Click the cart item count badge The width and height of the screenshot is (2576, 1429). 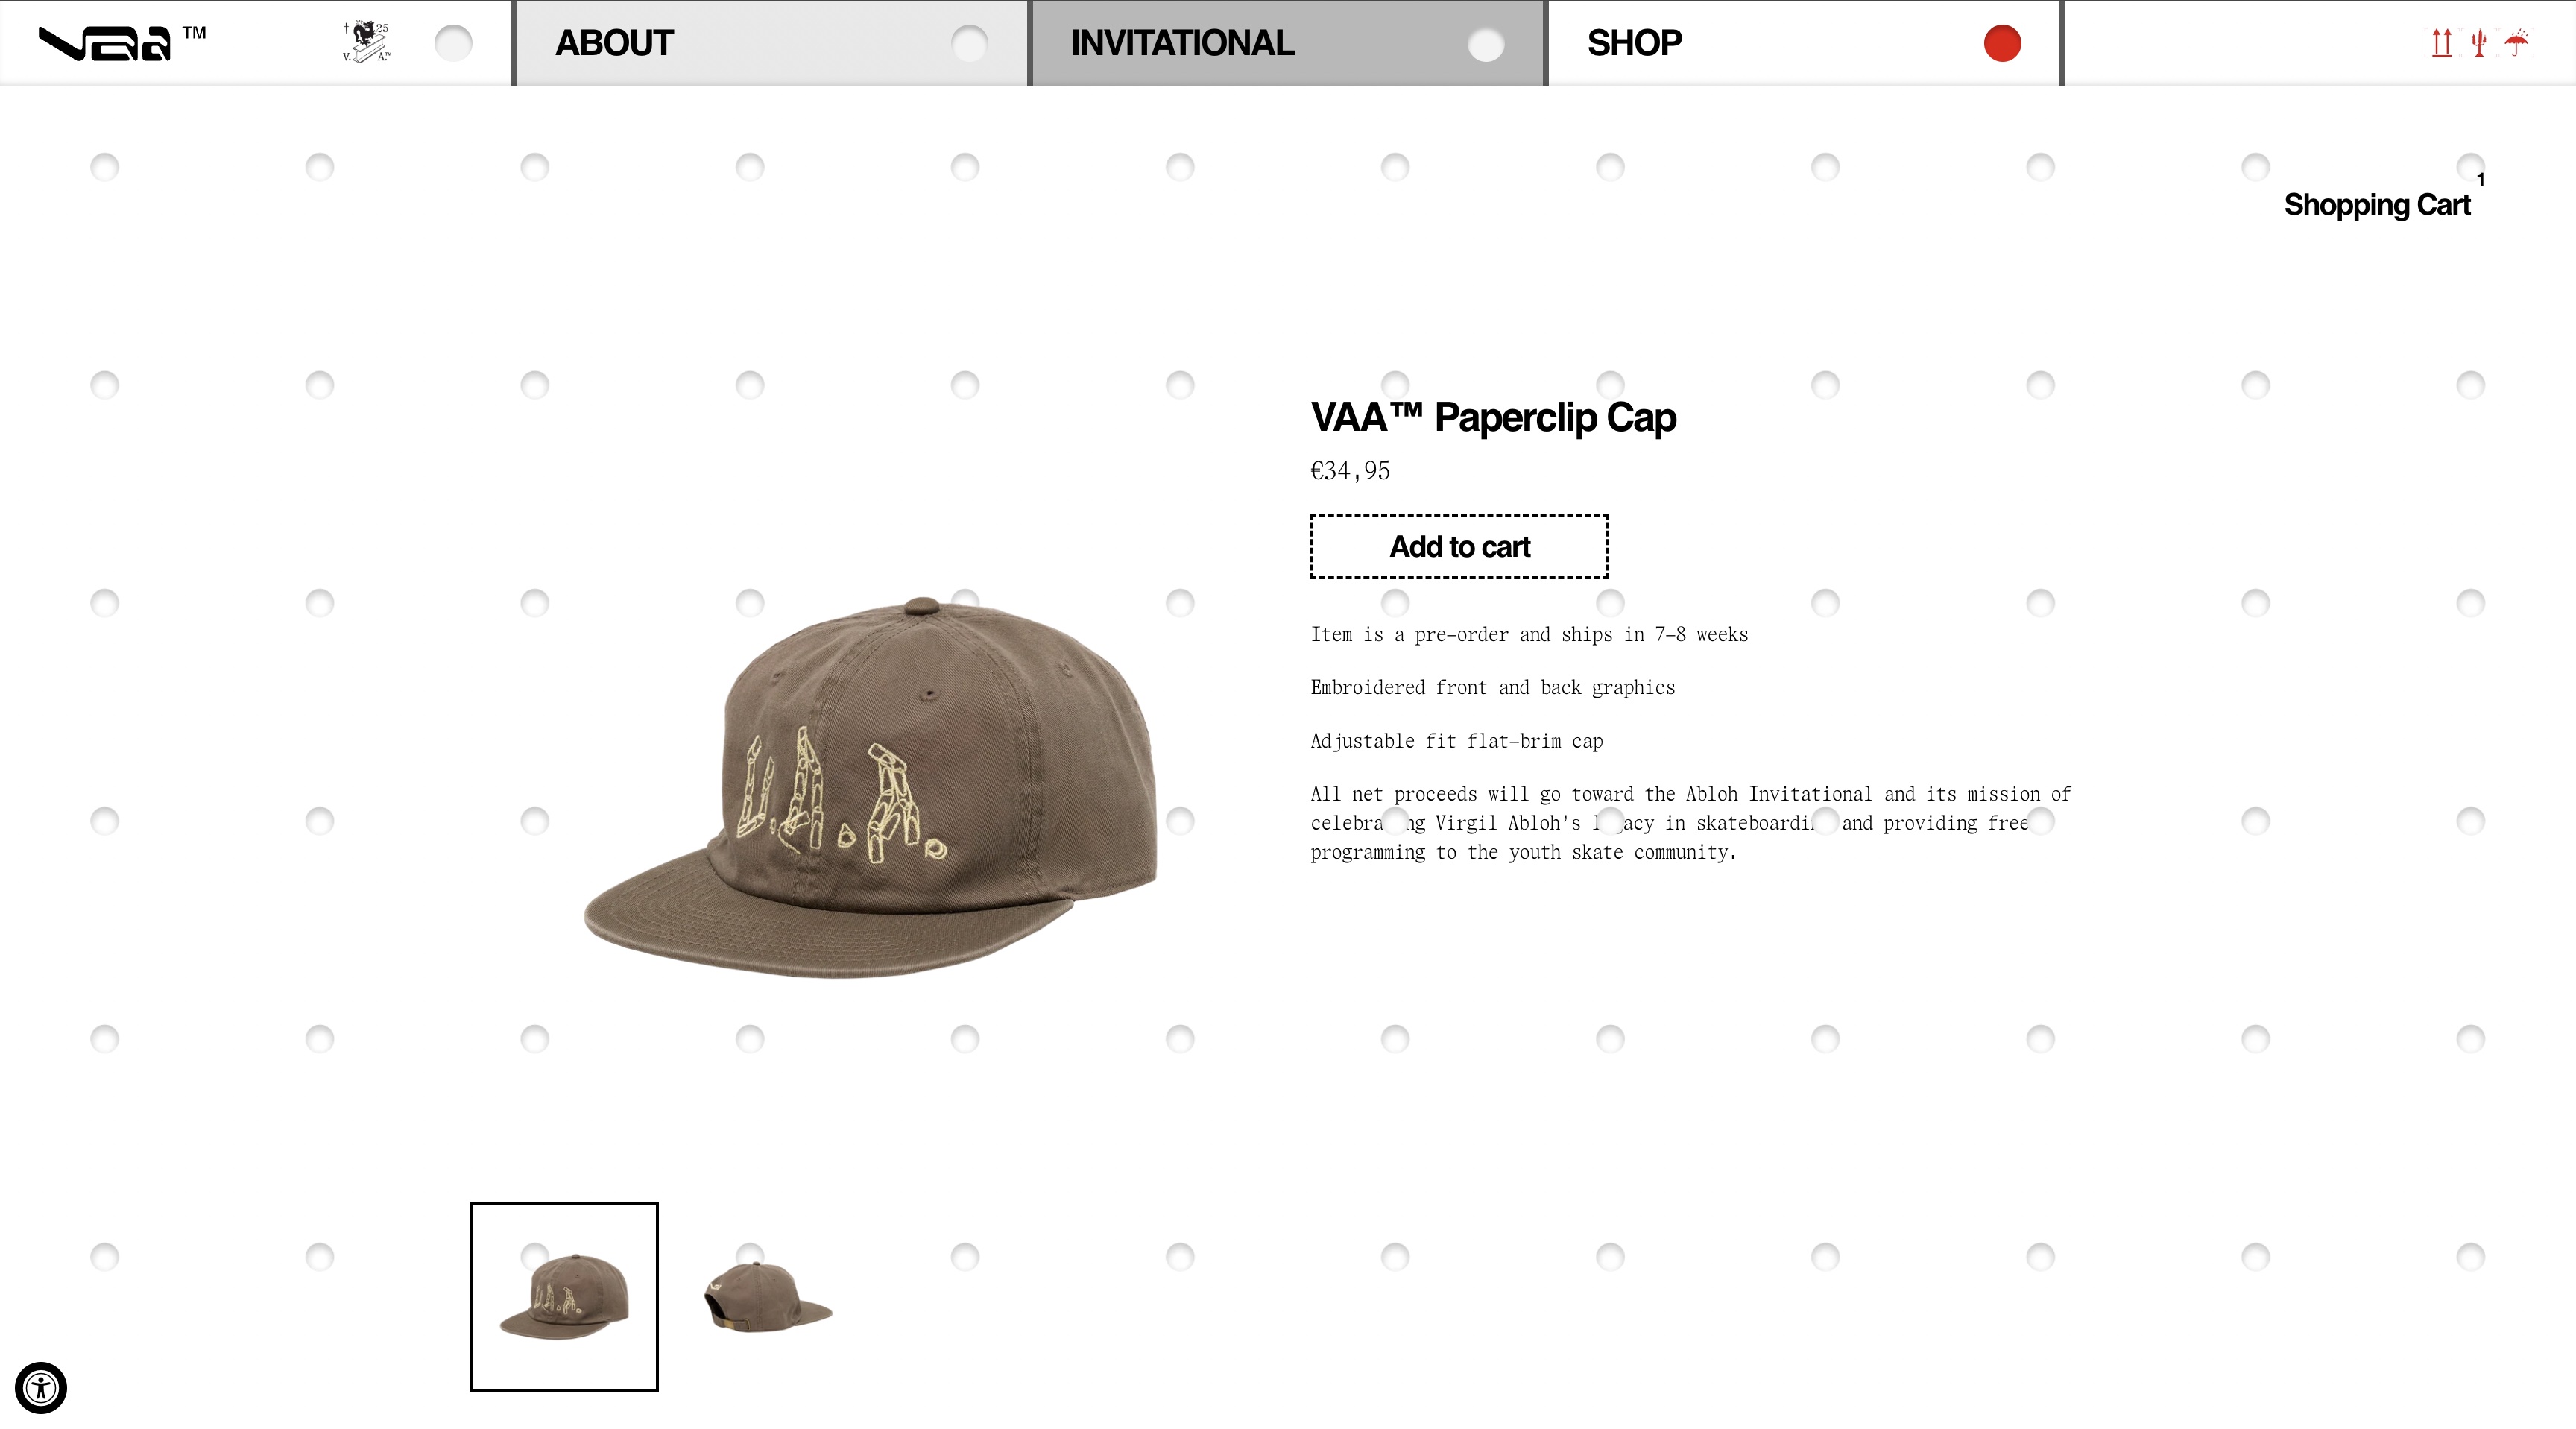pyautogui.click(x=2480, y=179)
